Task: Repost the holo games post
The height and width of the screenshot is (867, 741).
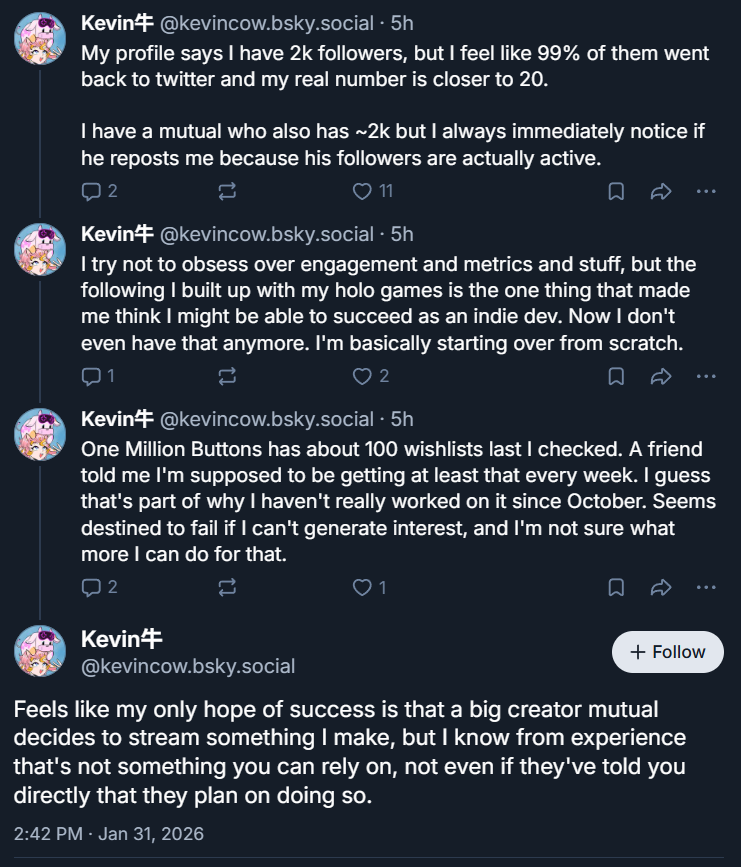Action: coord(227,376)
